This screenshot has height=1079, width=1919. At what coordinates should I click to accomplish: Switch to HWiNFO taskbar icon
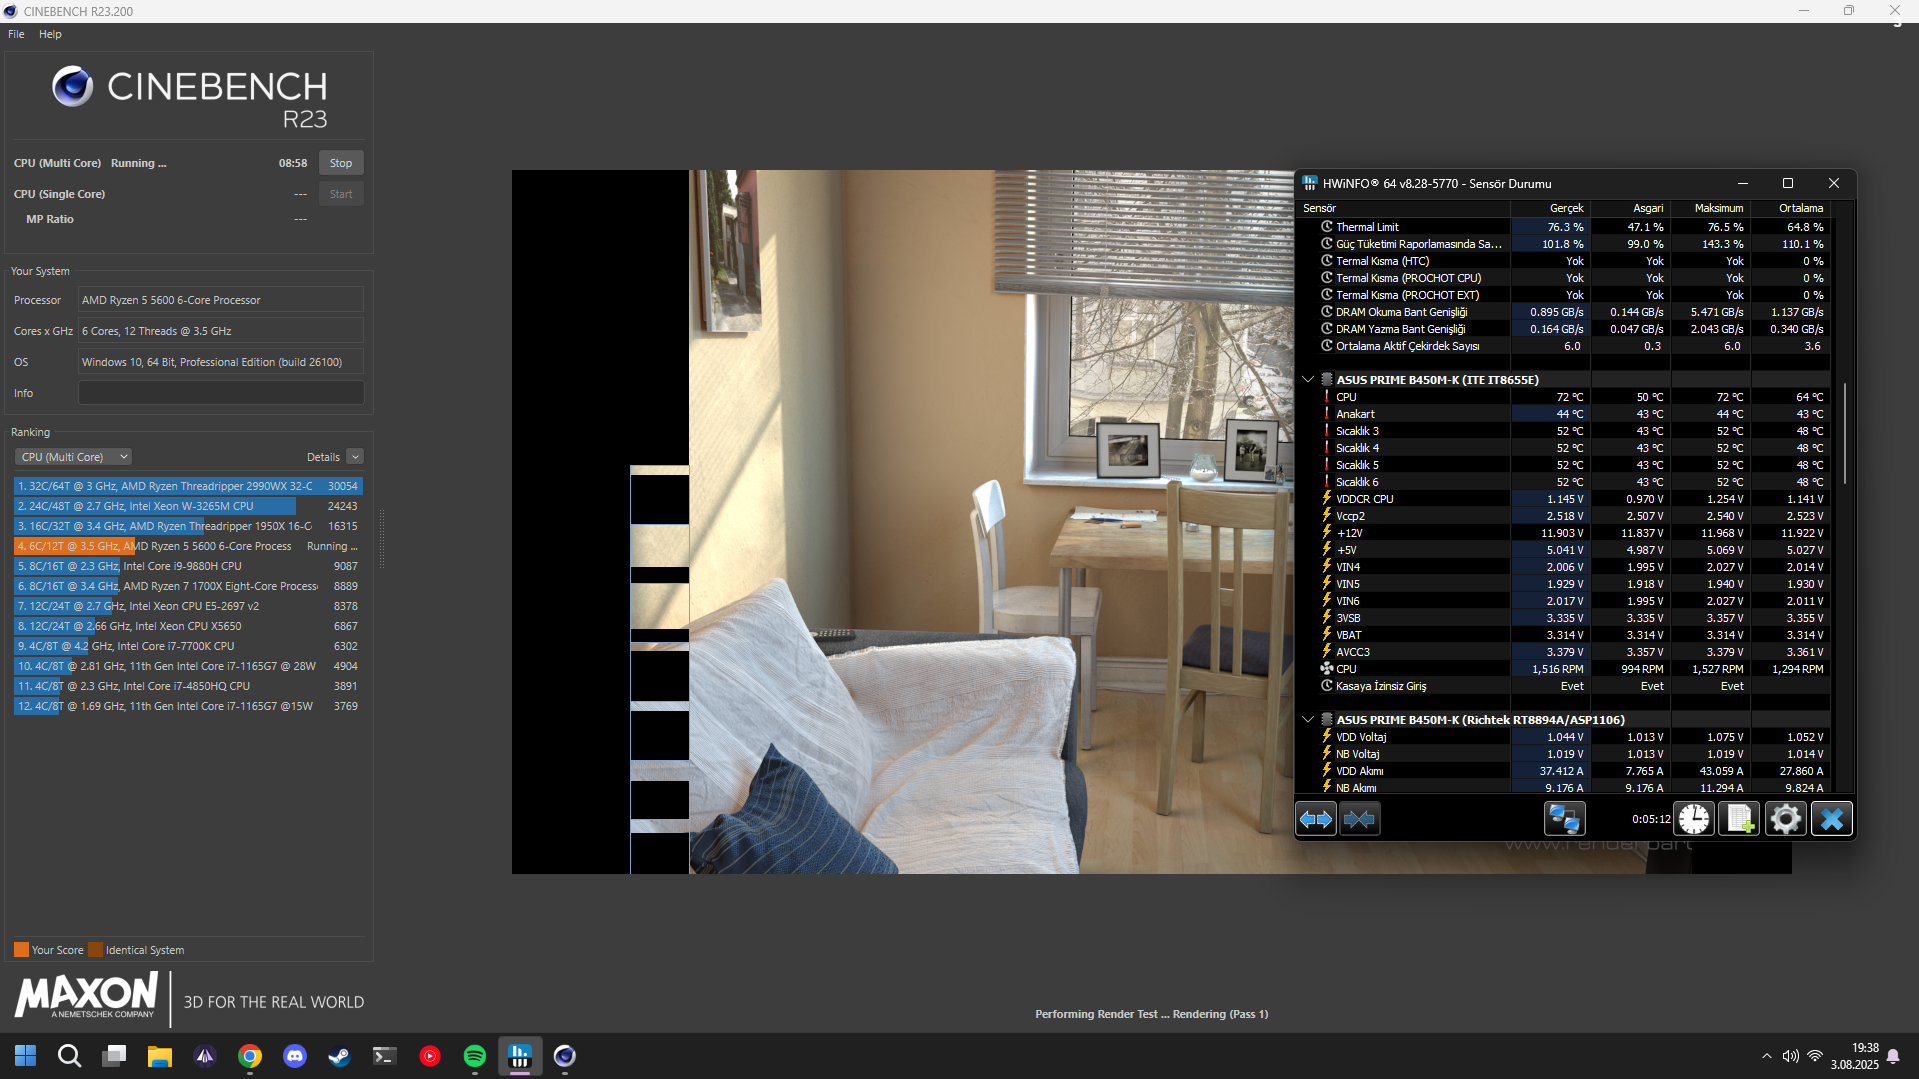pyautogui.click(x=520, y=1056)
